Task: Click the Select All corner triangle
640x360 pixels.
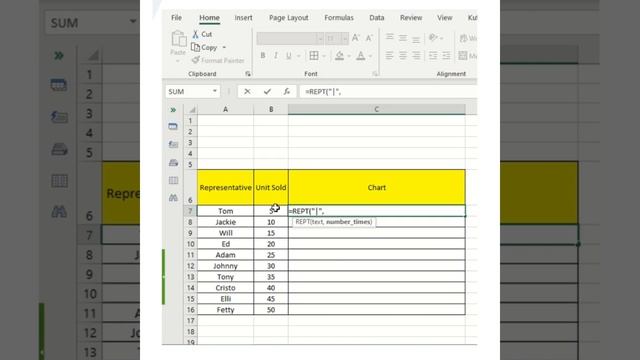Action: coord(192,109)
